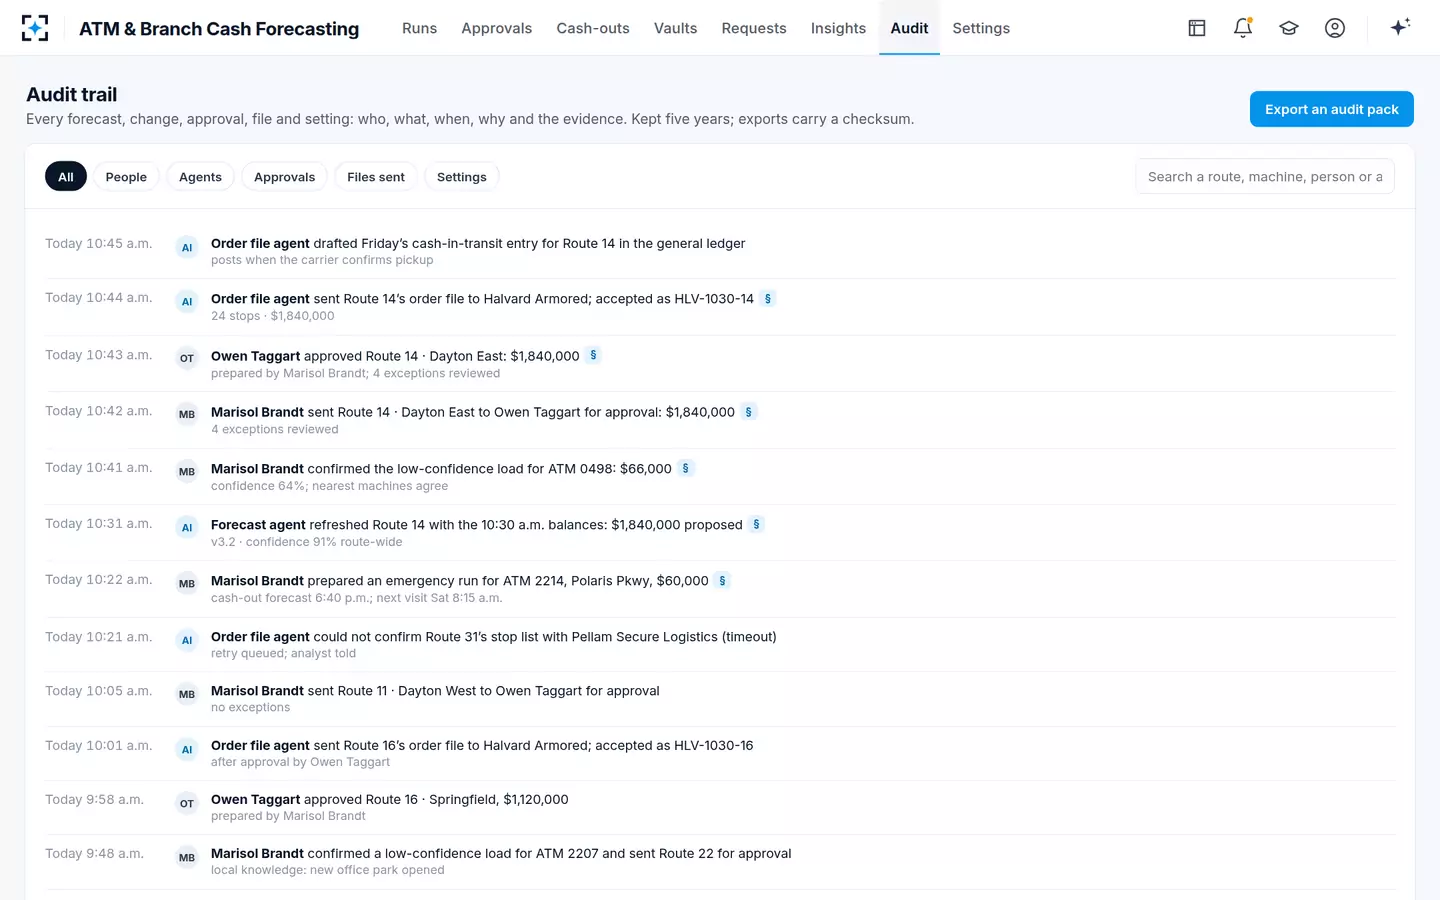The image size is (1440, 900).
Task: Filter audit trail by Agents
Action: pyautogui.click(x=200, y=176)
